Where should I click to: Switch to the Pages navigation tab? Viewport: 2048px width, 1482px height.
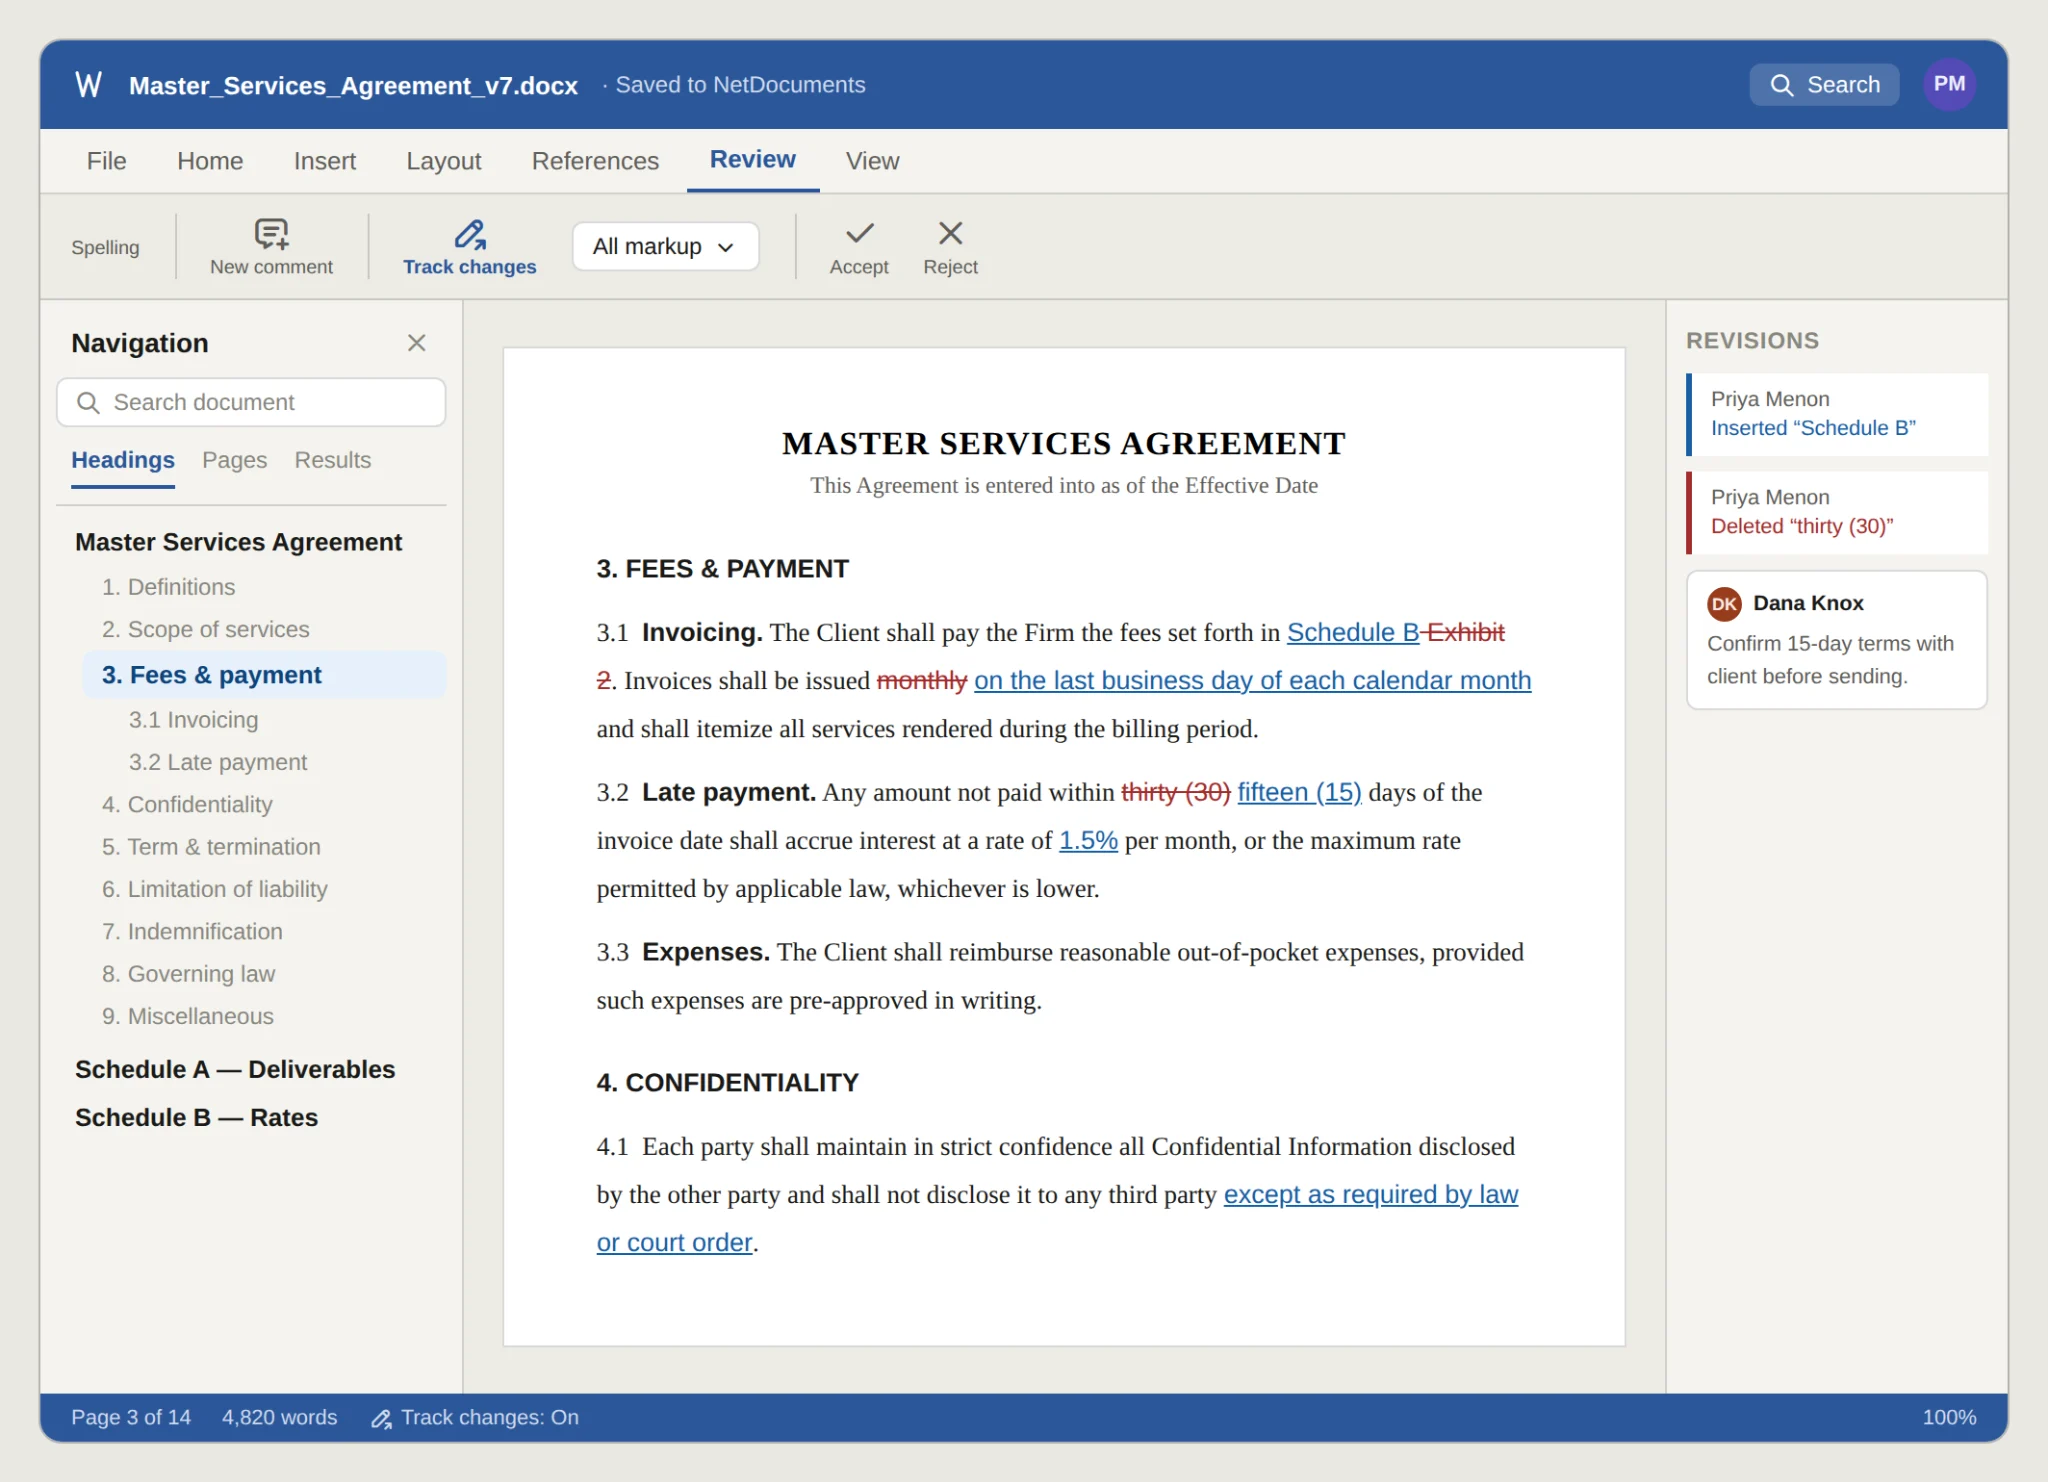(234, 460)
